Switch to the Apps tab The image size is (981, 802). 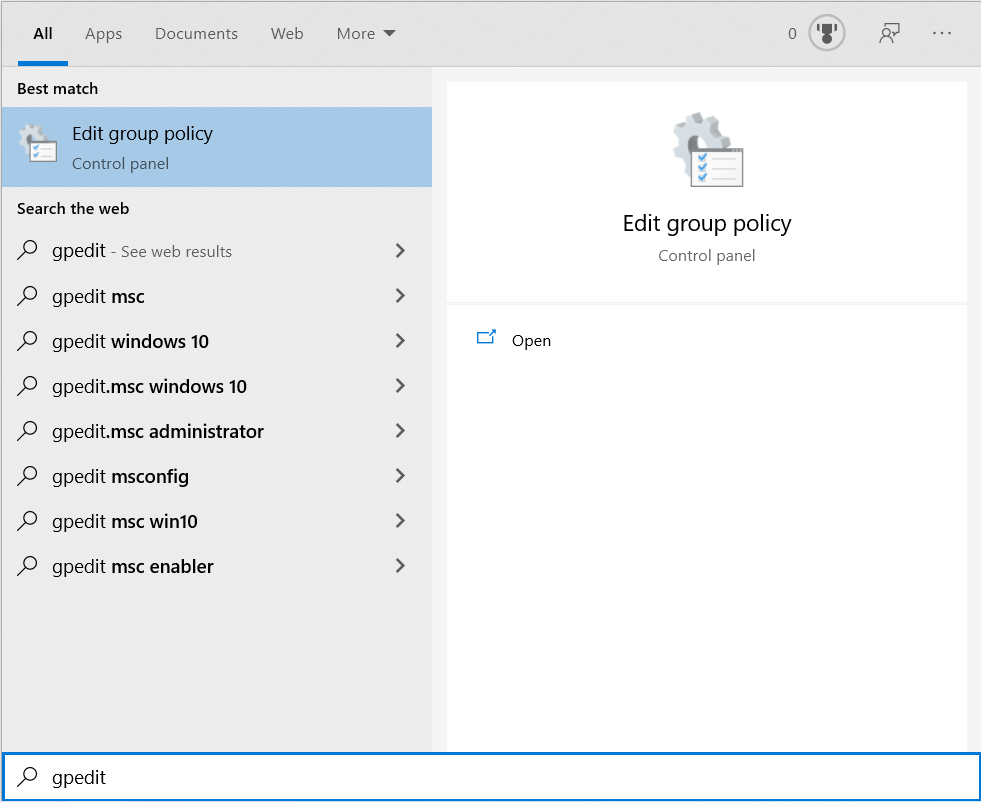(x=103, y=33)
